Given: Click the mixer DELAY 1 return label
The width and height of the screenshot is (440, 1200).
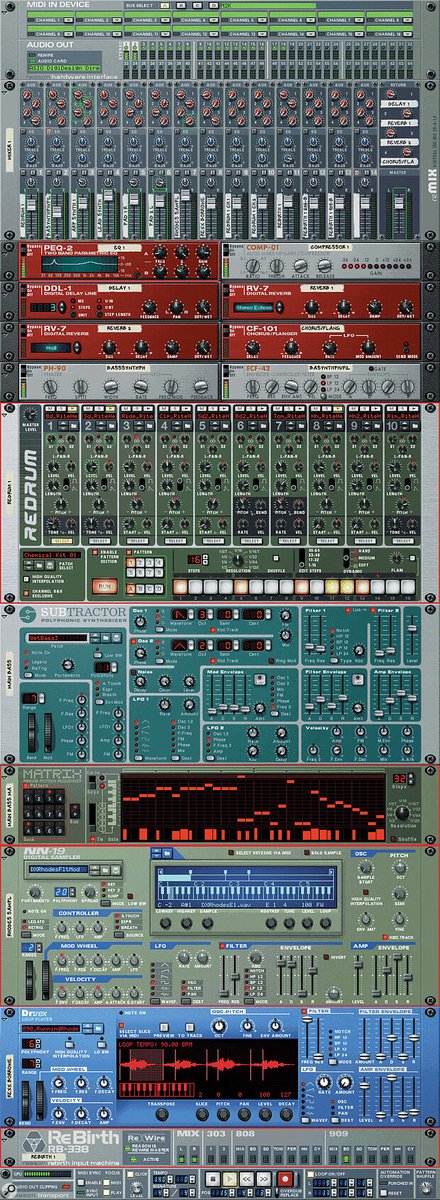Looking at the screenshot, I should 399,104.
